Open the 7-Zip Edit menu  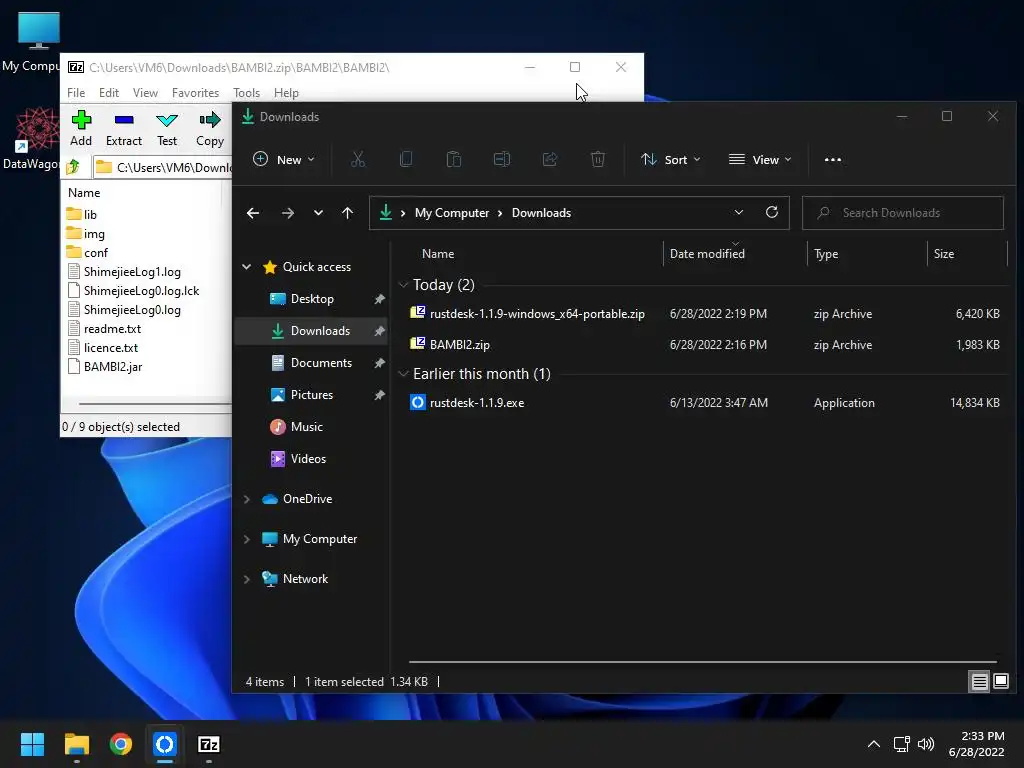[x=109, y=93]
